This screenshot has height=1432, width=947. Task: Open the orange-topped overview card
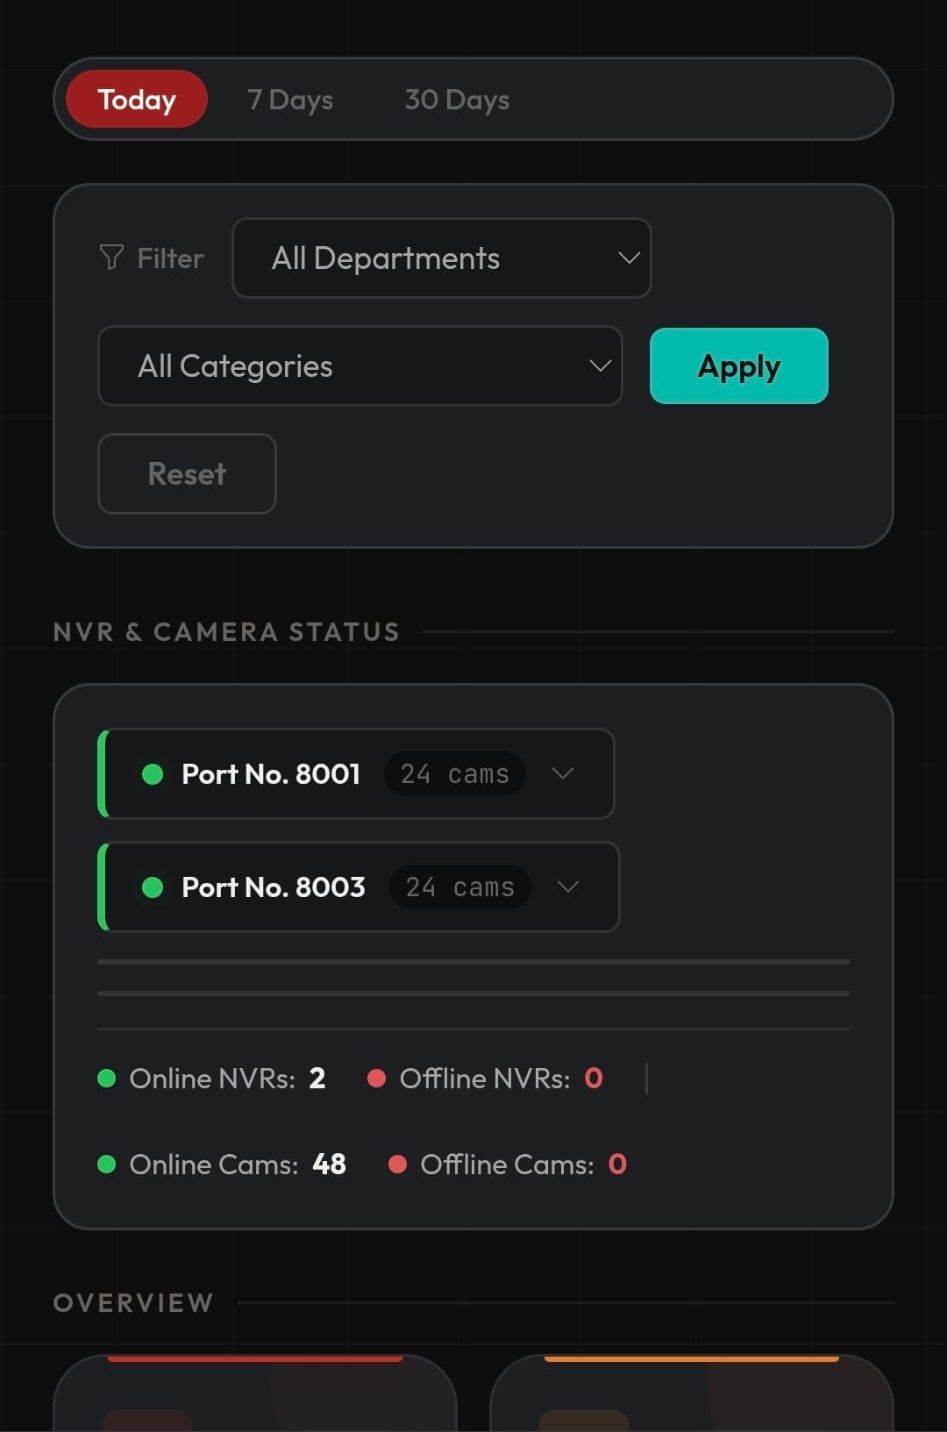(691, 1395)
